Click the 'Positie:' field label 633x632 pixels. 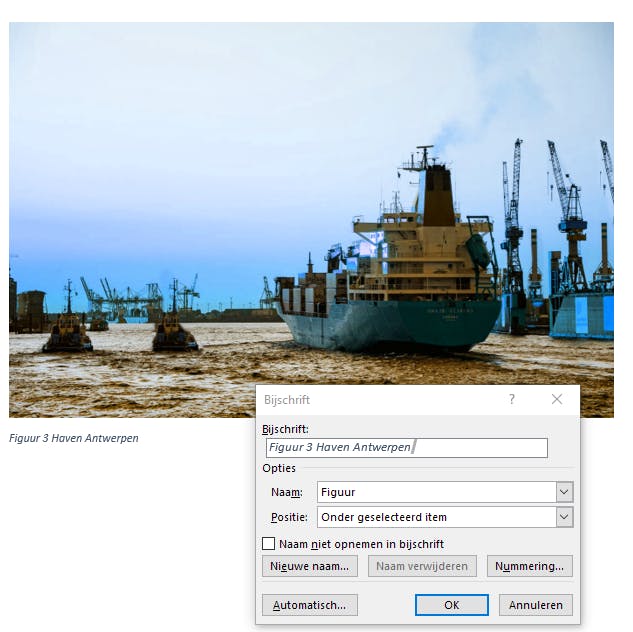coord(289,517)
